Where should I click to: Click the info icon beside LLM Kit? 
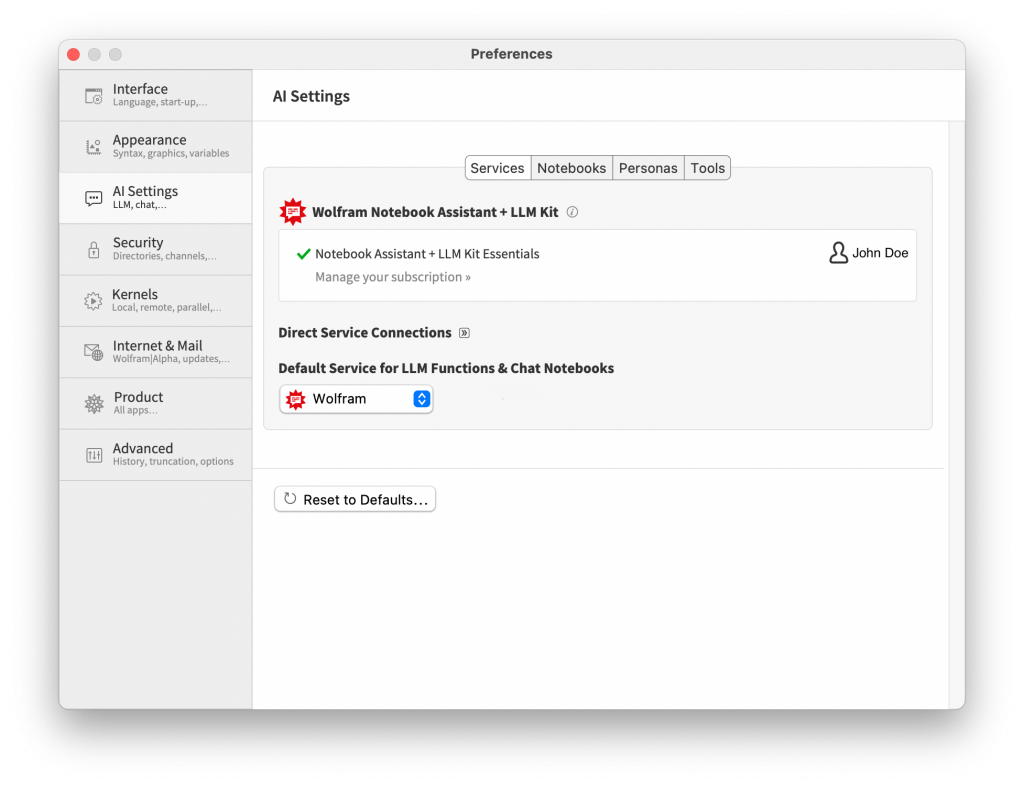(572, 212)
